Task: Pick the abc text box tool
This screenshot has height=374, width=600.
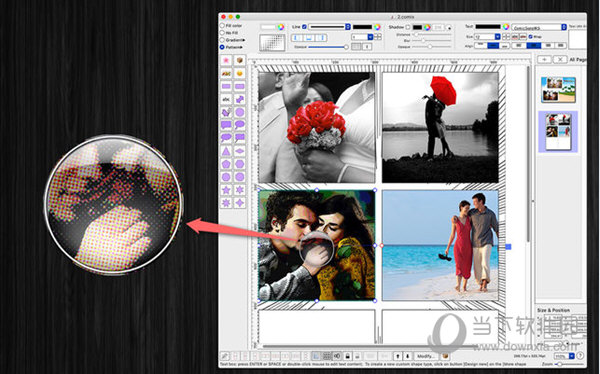Action: (226, 99)
